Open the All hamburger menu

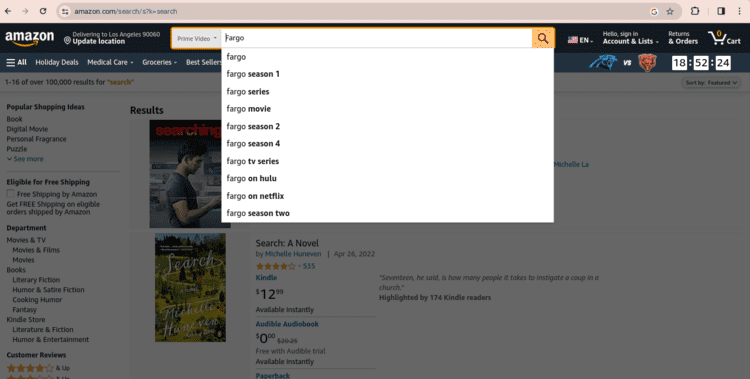pos(16,62)
